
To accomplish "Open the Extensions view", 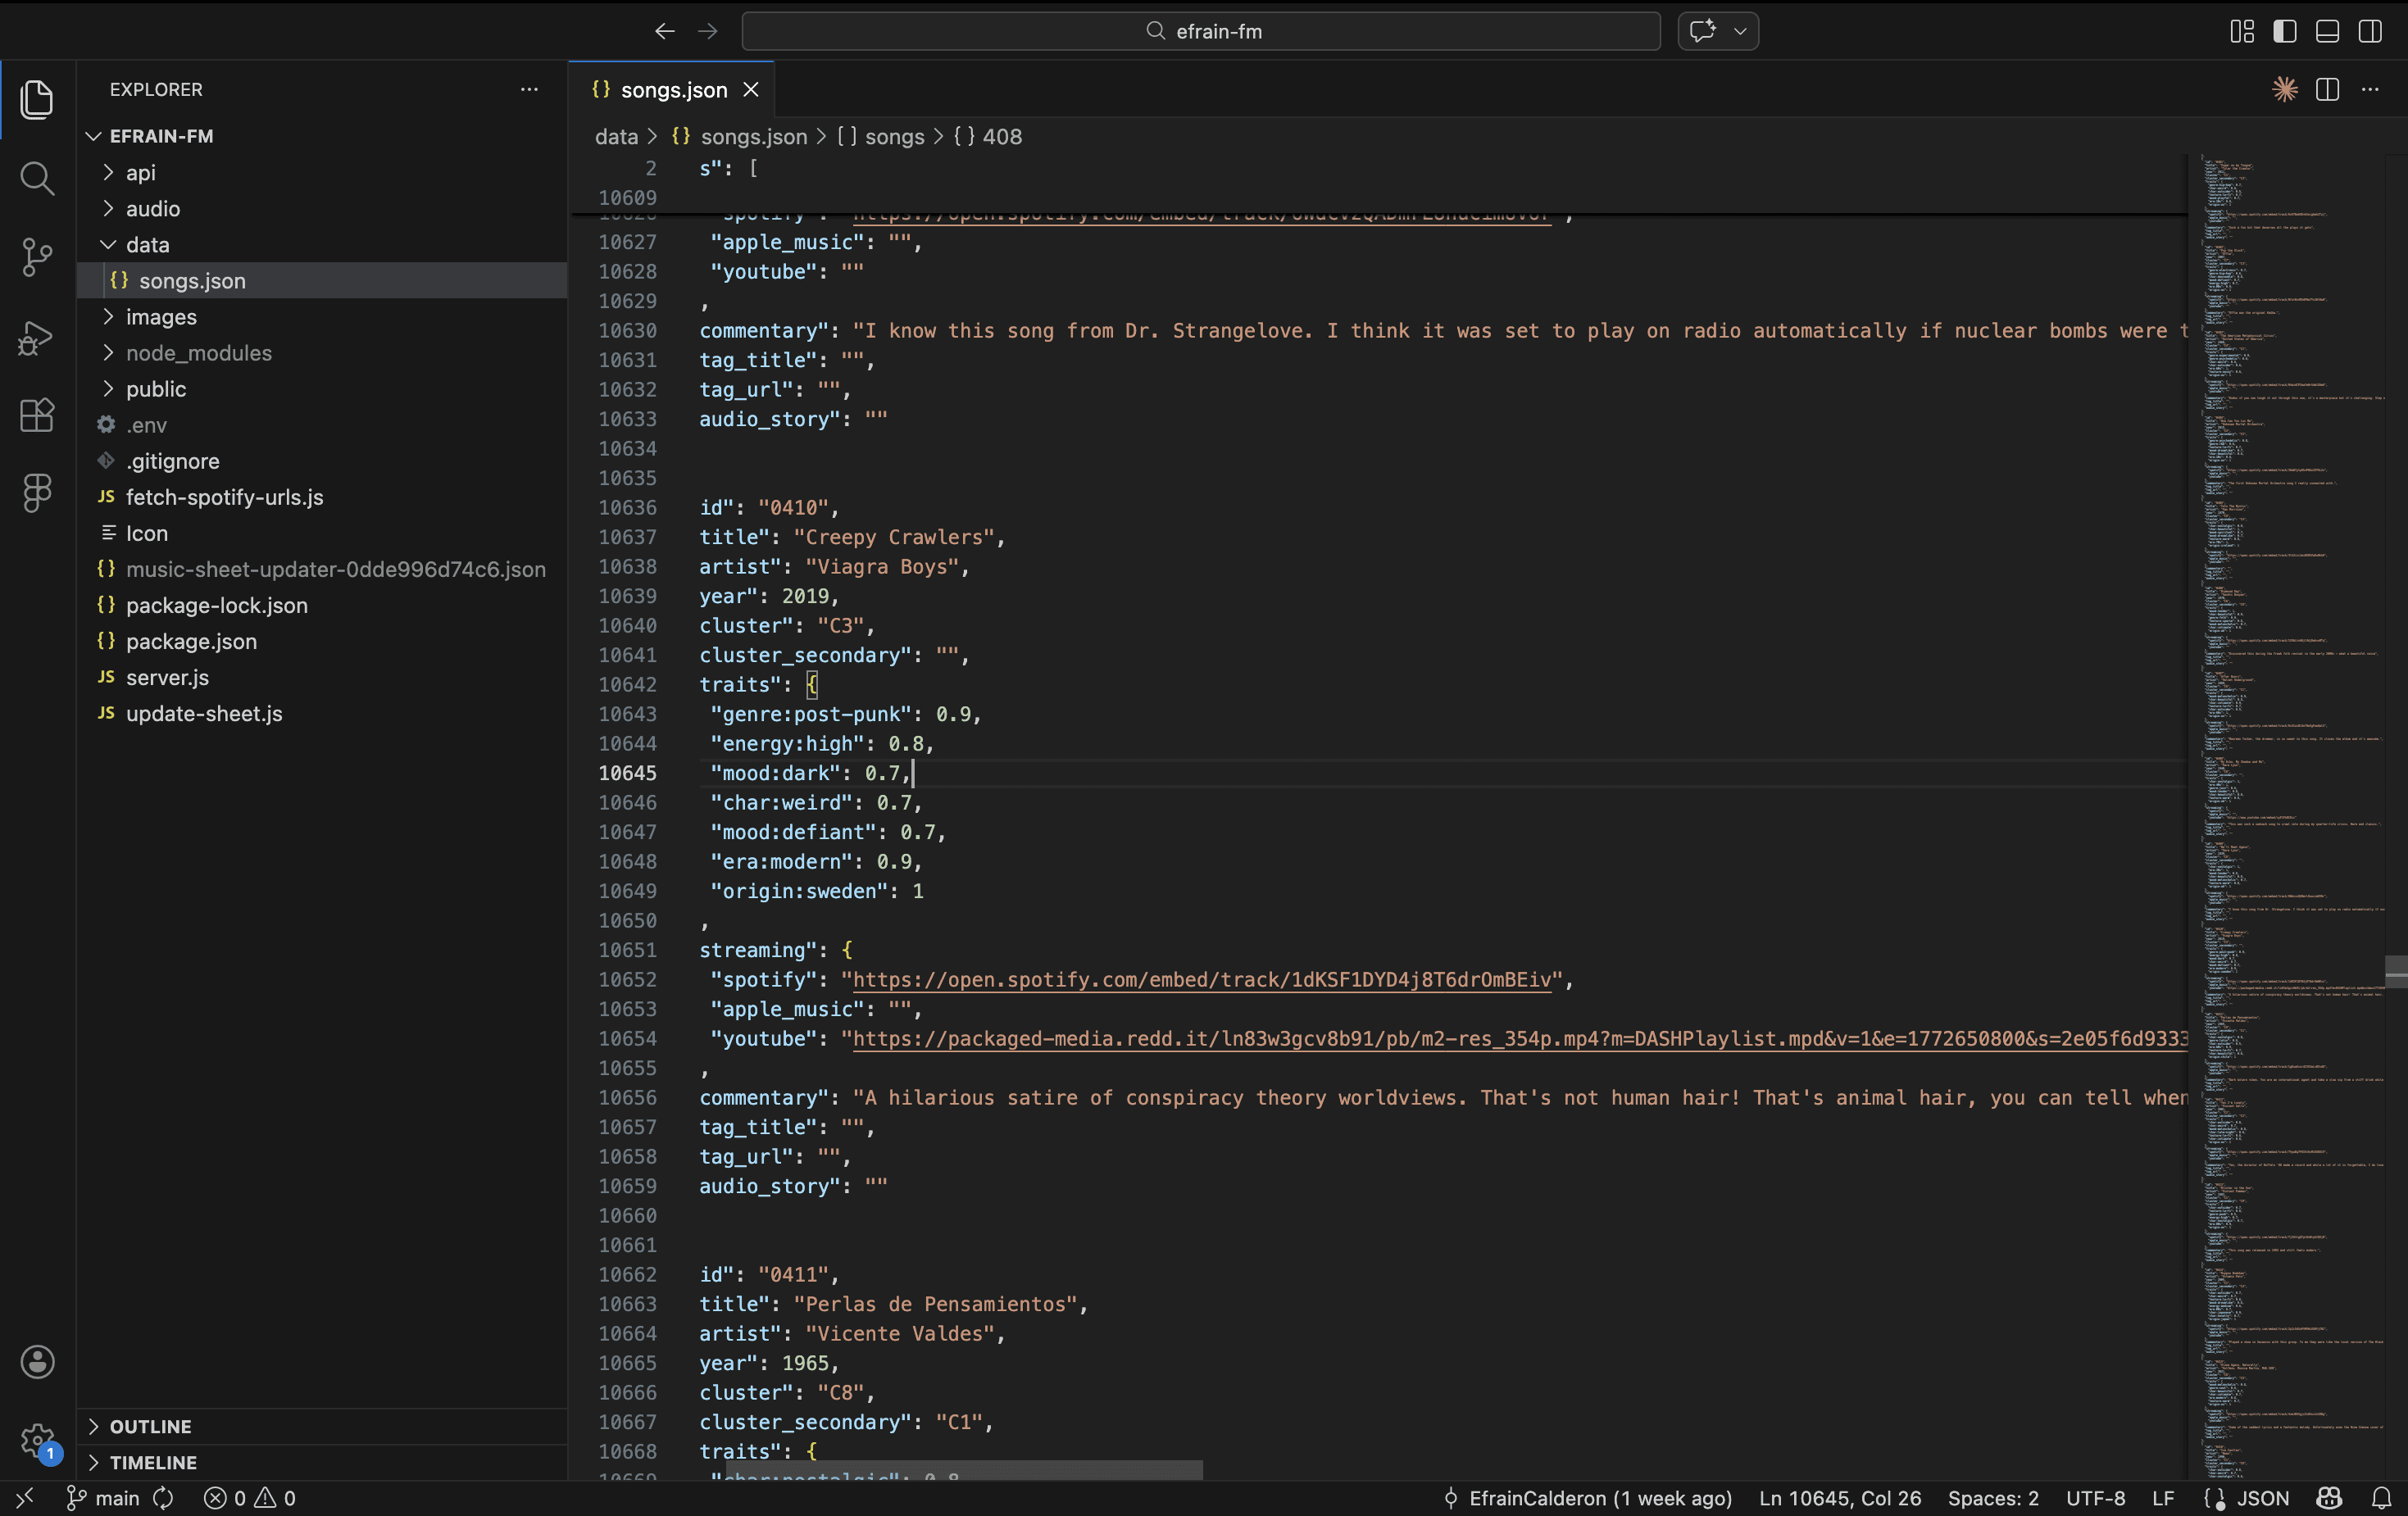I will (37, 414).
